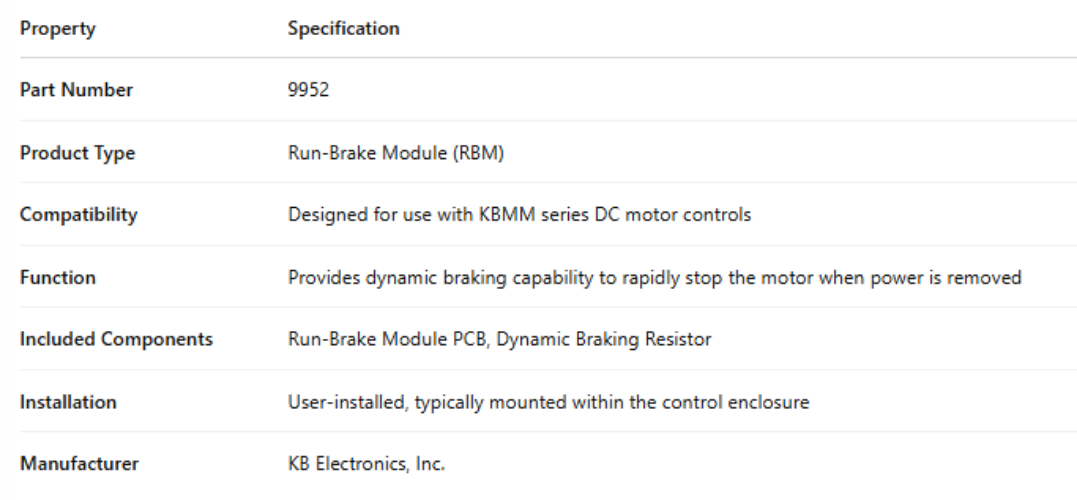Click the part number value 9952

tap(308, 90)
